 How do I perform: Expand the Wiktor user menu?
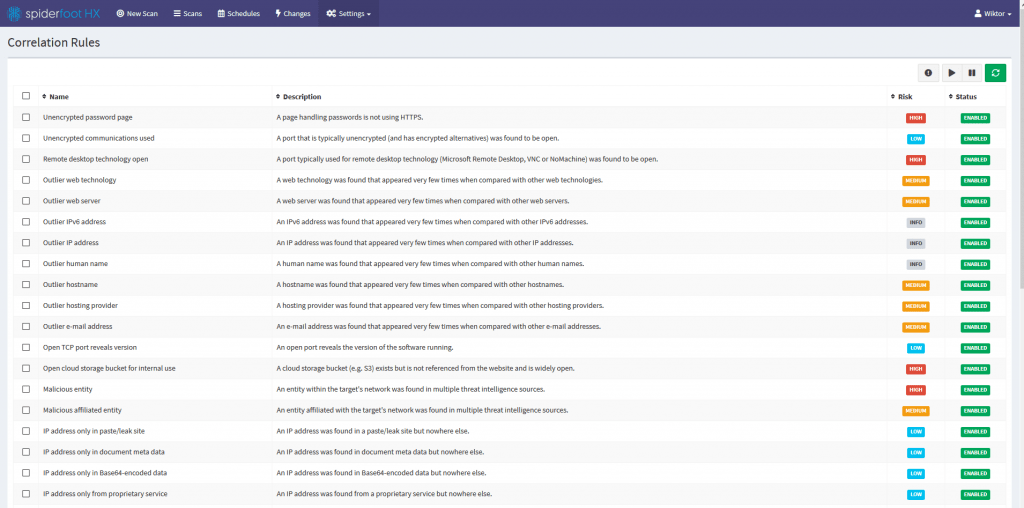click(x=993, y=14)
